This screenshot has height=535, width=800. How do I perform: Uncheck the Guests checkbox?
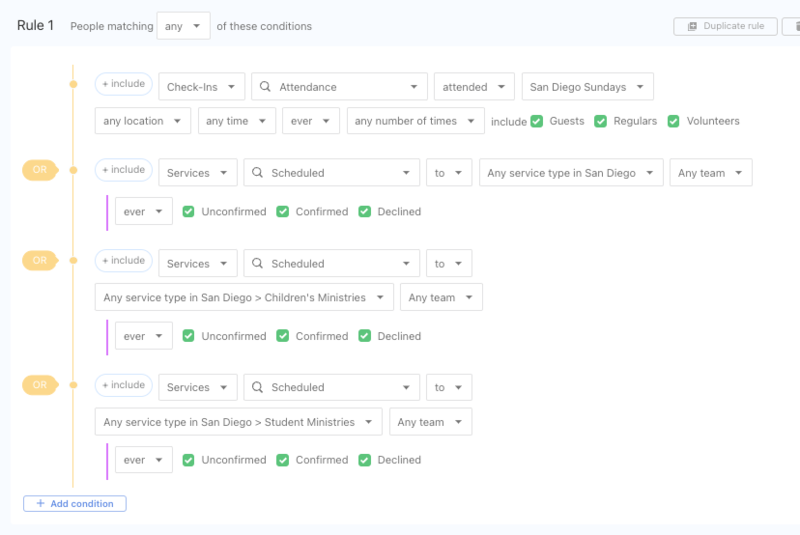537,121
